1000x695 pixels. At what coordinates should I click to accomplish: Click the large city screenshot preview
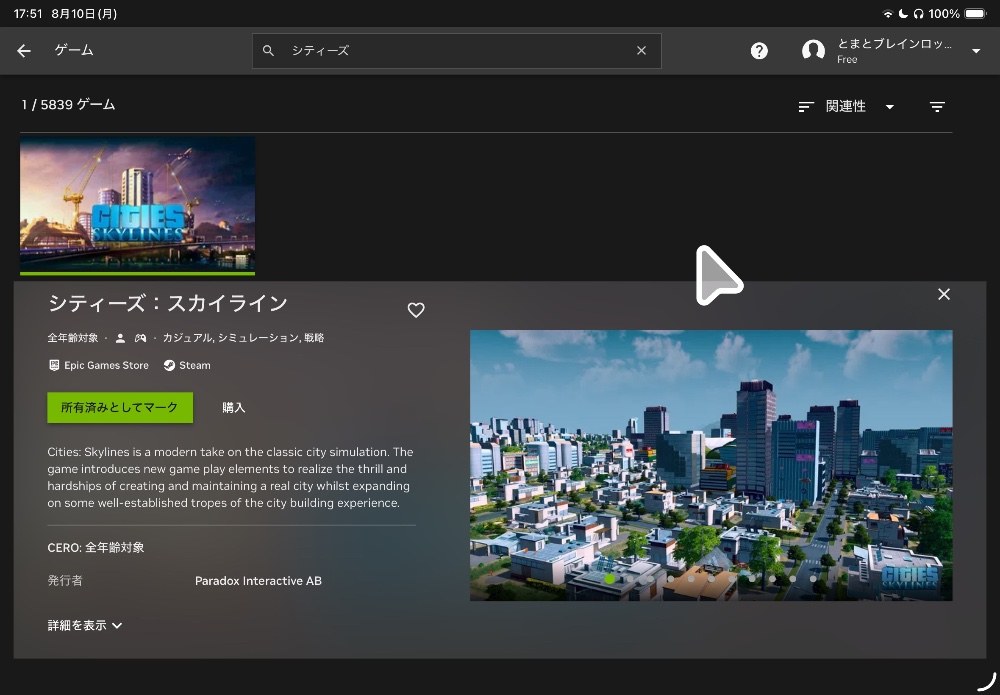[711, 465]
